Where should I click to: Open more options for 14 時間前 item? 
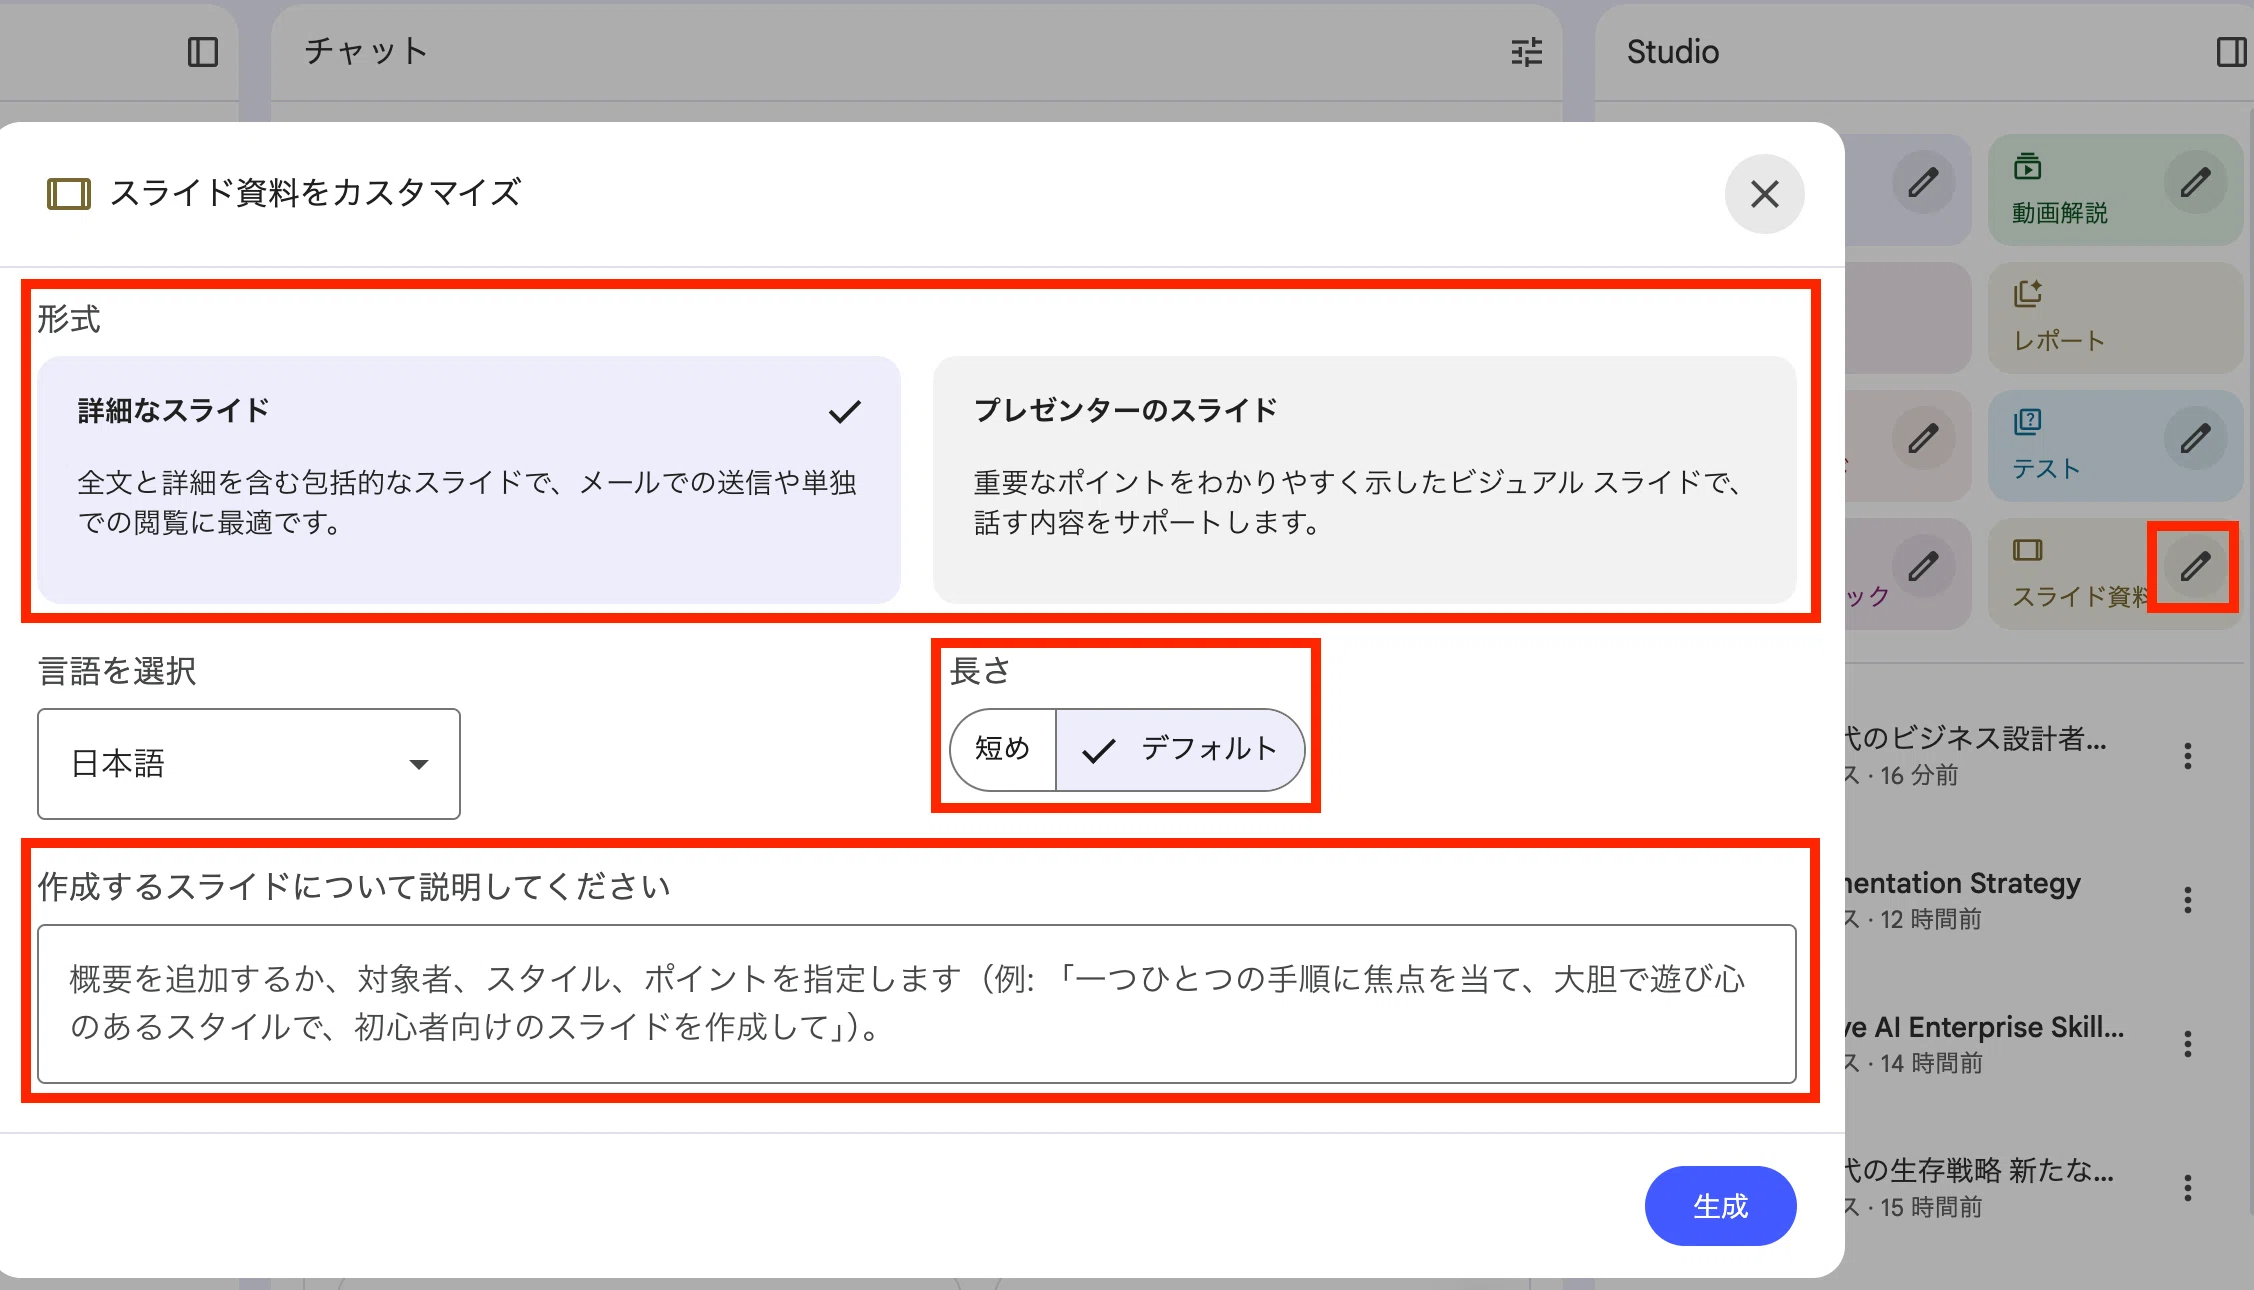[2188, 1044]
